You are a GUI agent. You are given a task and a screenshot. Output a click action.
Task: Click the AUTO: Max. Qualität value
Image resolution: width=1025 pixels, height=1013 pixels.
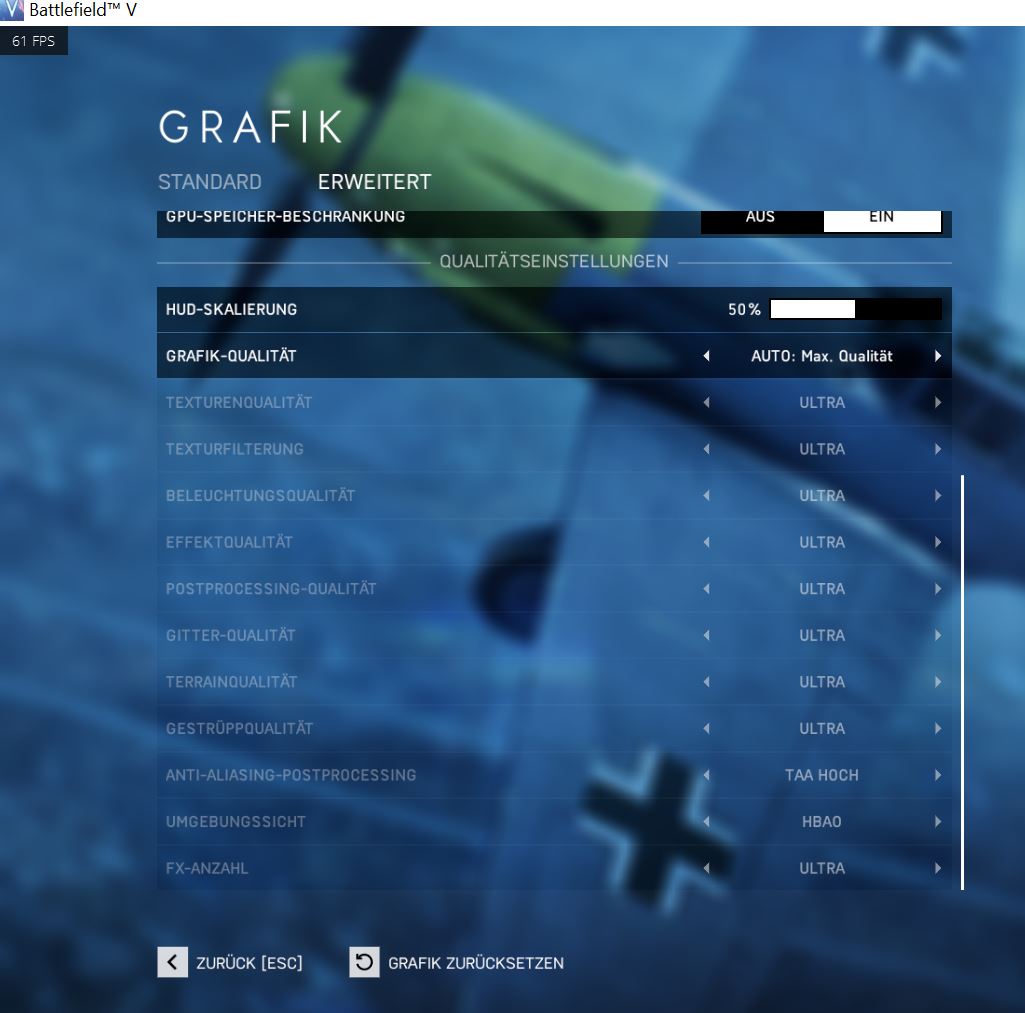pos(822,356)
